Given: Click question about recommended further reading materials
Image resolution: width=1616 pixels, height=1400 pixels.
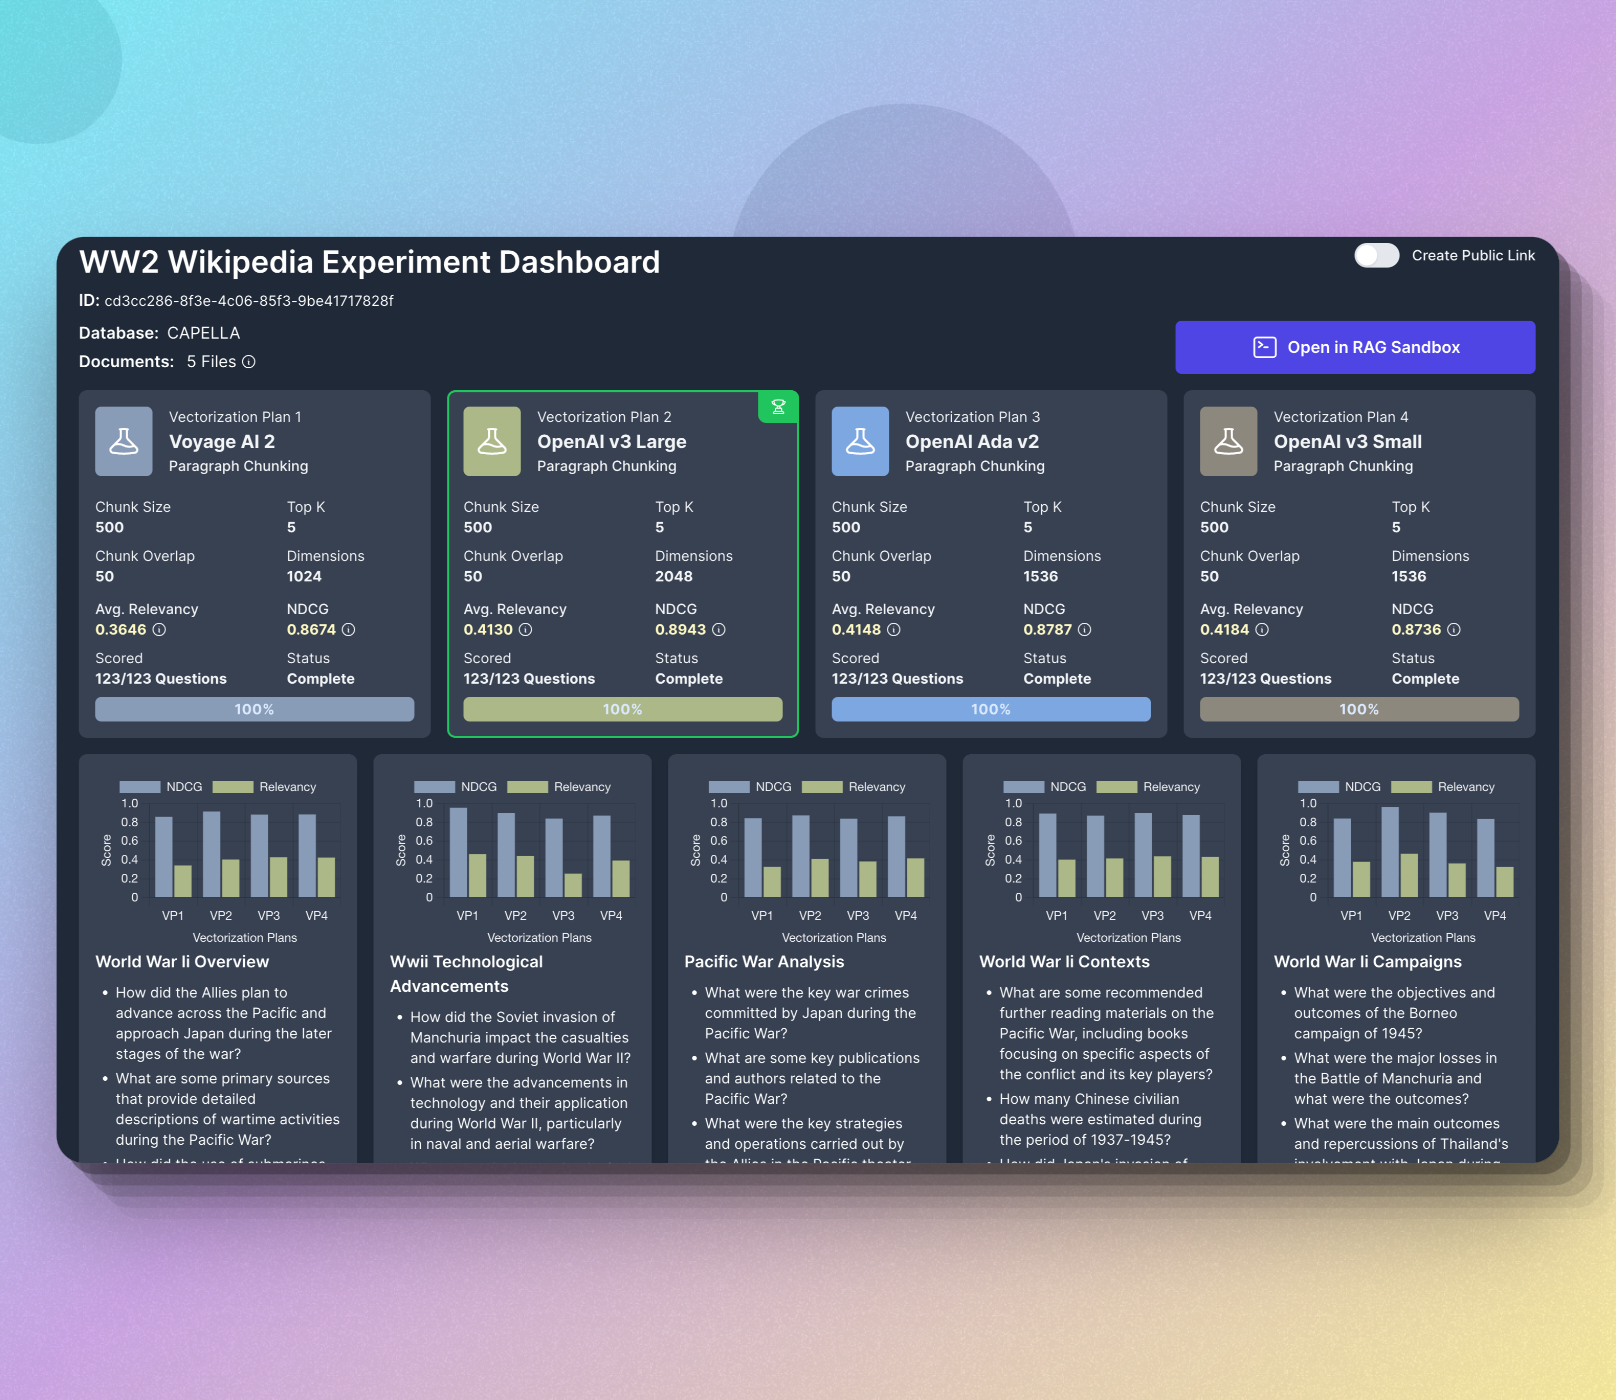Looking at the screenshot, I should tap(1106, 1034).
